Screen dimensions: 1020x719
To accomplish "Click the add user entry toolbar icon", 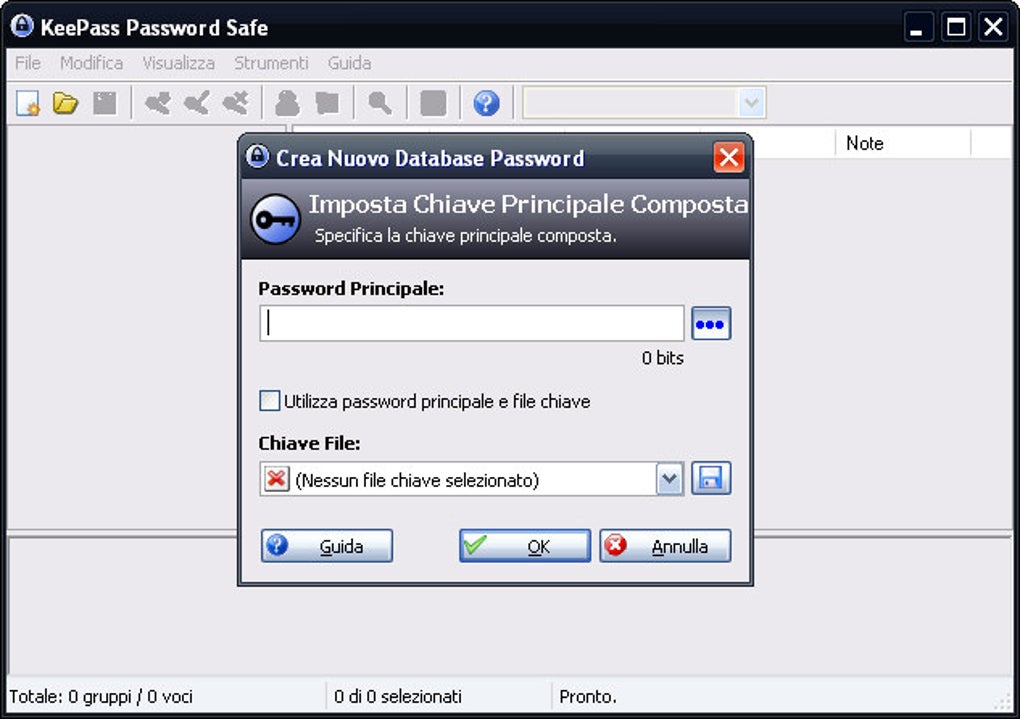I will click(287, 103).
